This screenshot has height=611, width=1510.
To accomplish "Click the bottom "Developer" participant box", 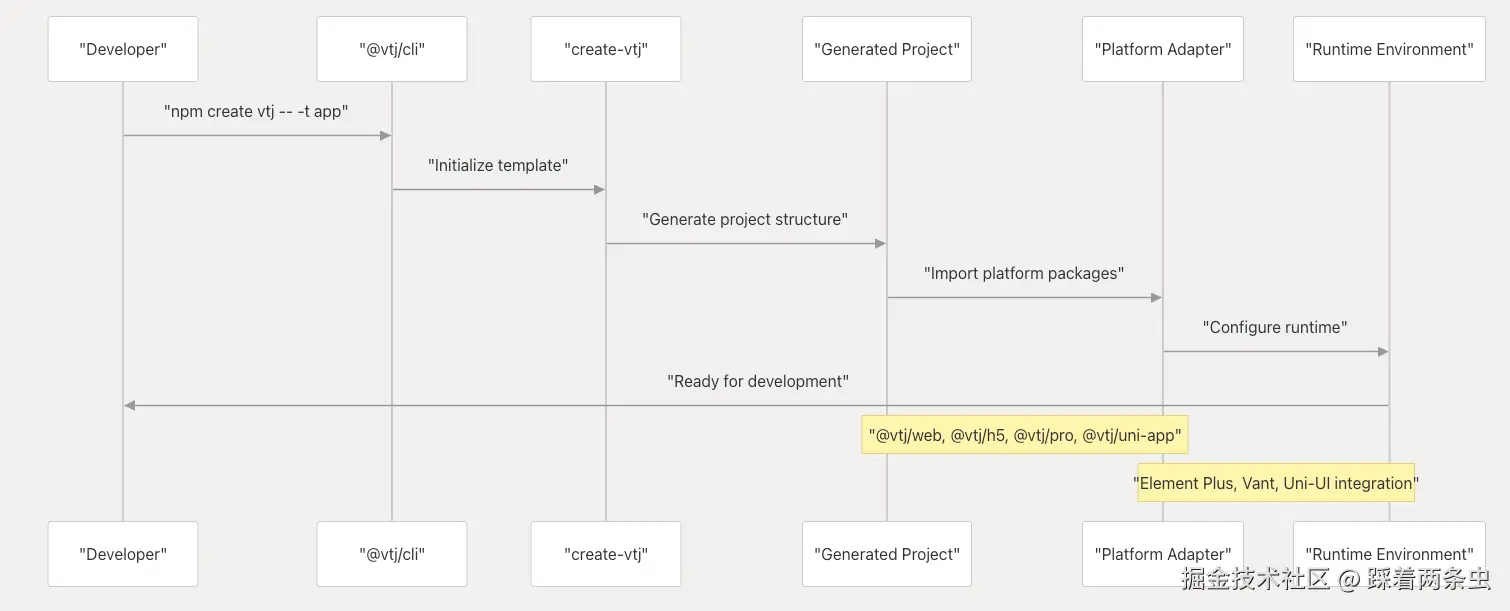I will point(123,554).
